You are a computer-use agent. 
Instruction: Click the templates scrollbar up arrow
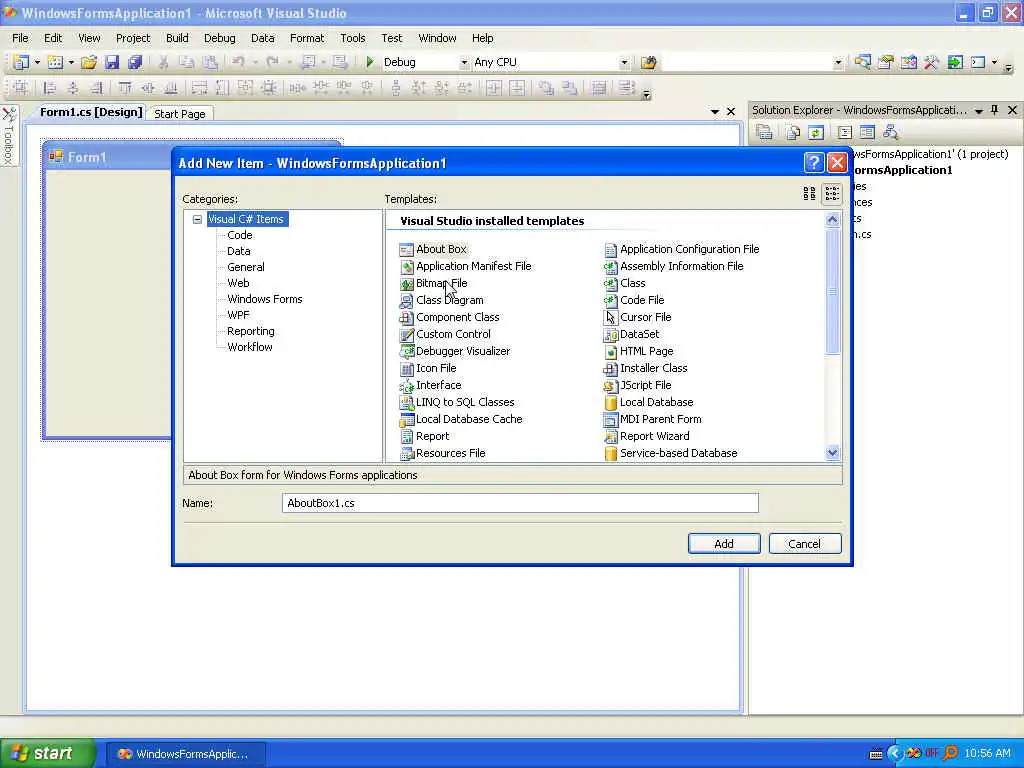[832, 220]
